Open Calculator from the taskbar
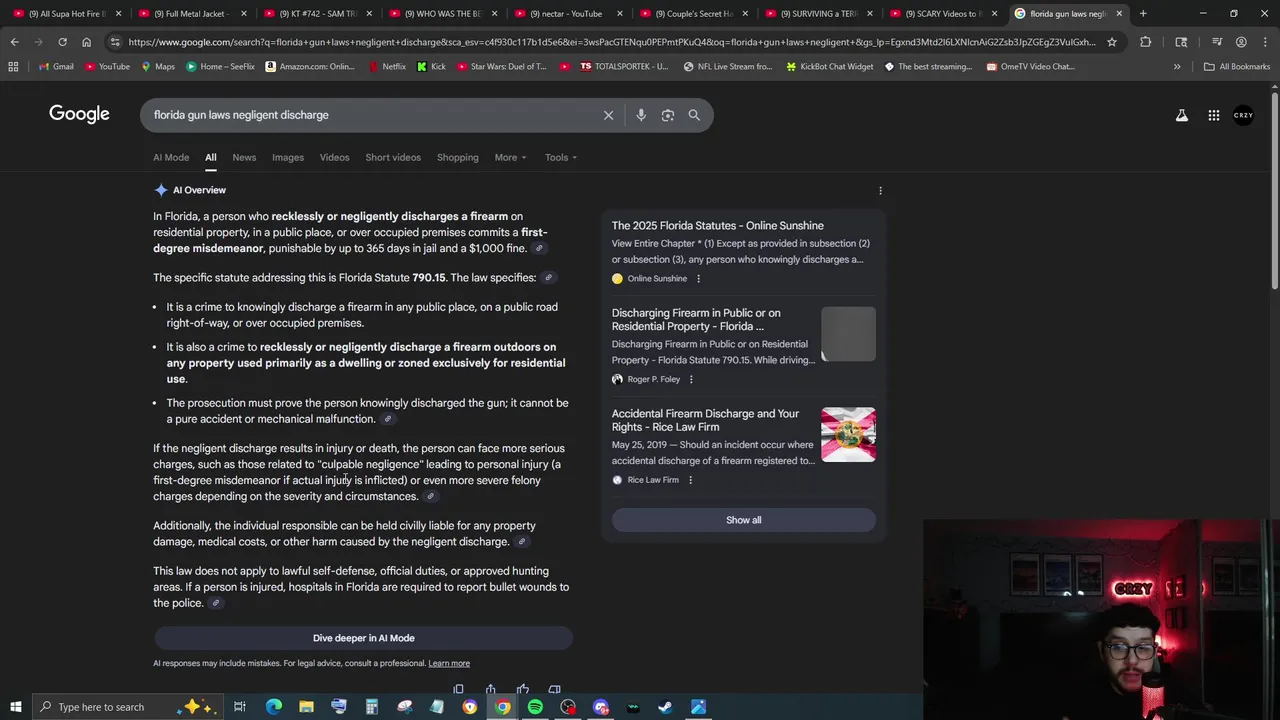 coord(371,707)
